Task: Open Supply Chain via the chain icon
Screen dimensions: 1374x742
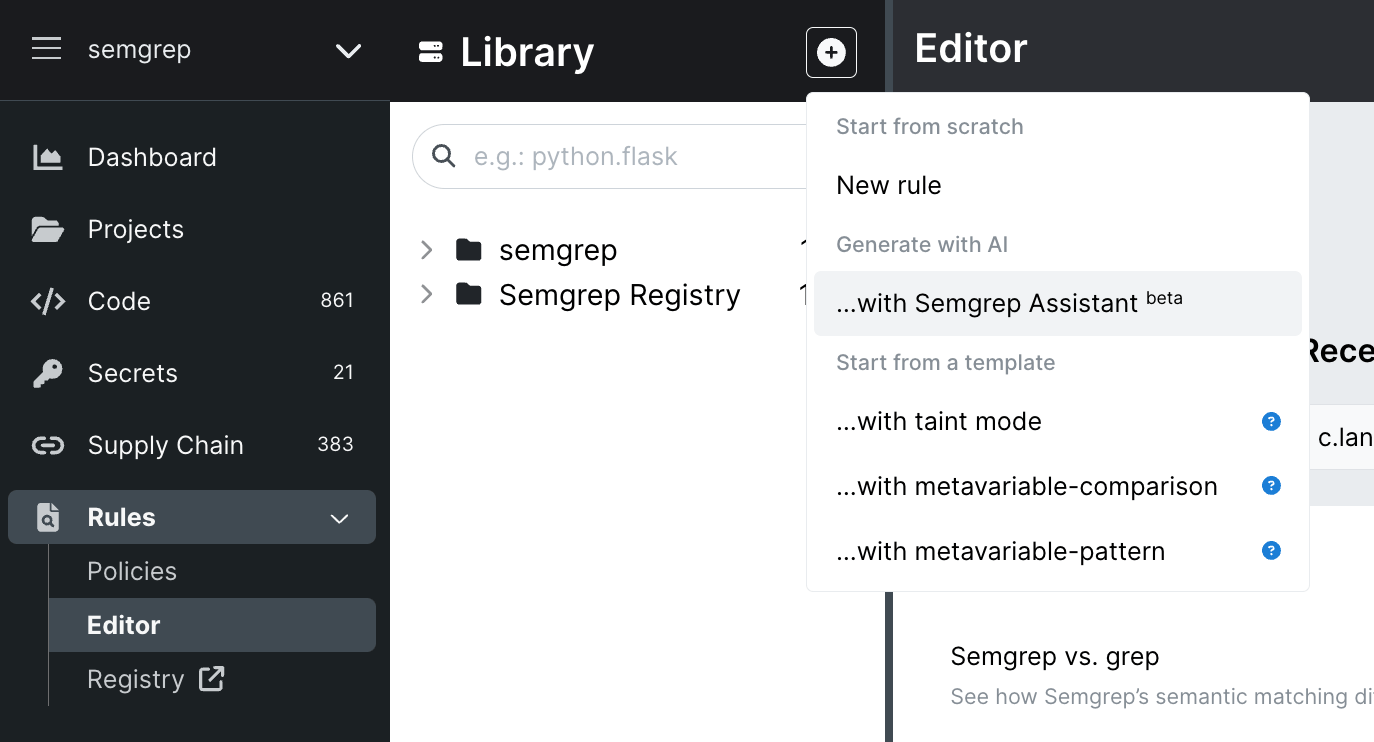Action: point(47,445)
